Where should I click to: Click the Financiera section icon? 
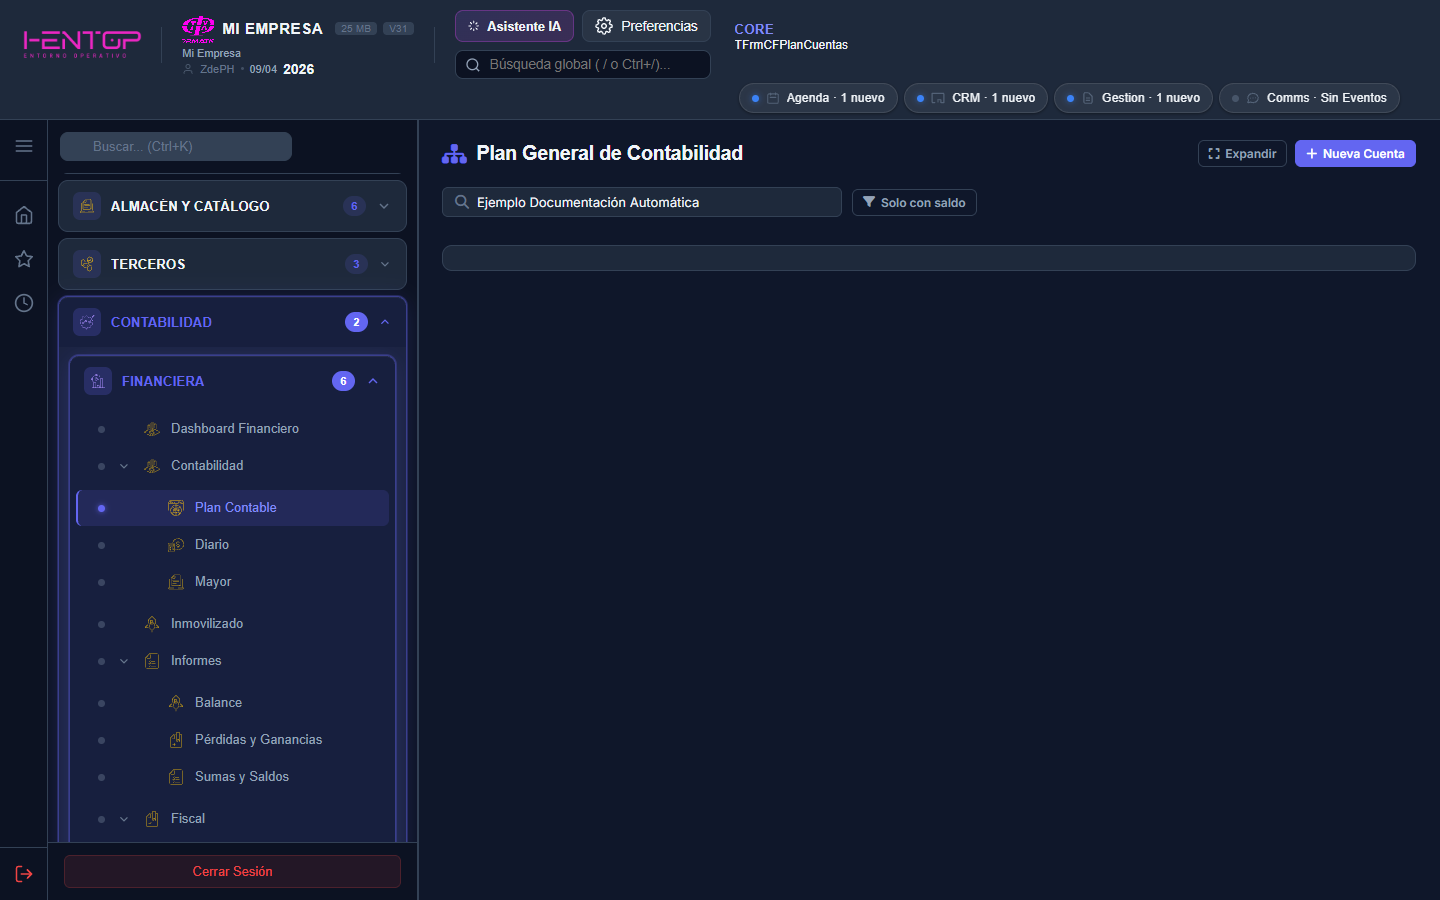(97, 381)
